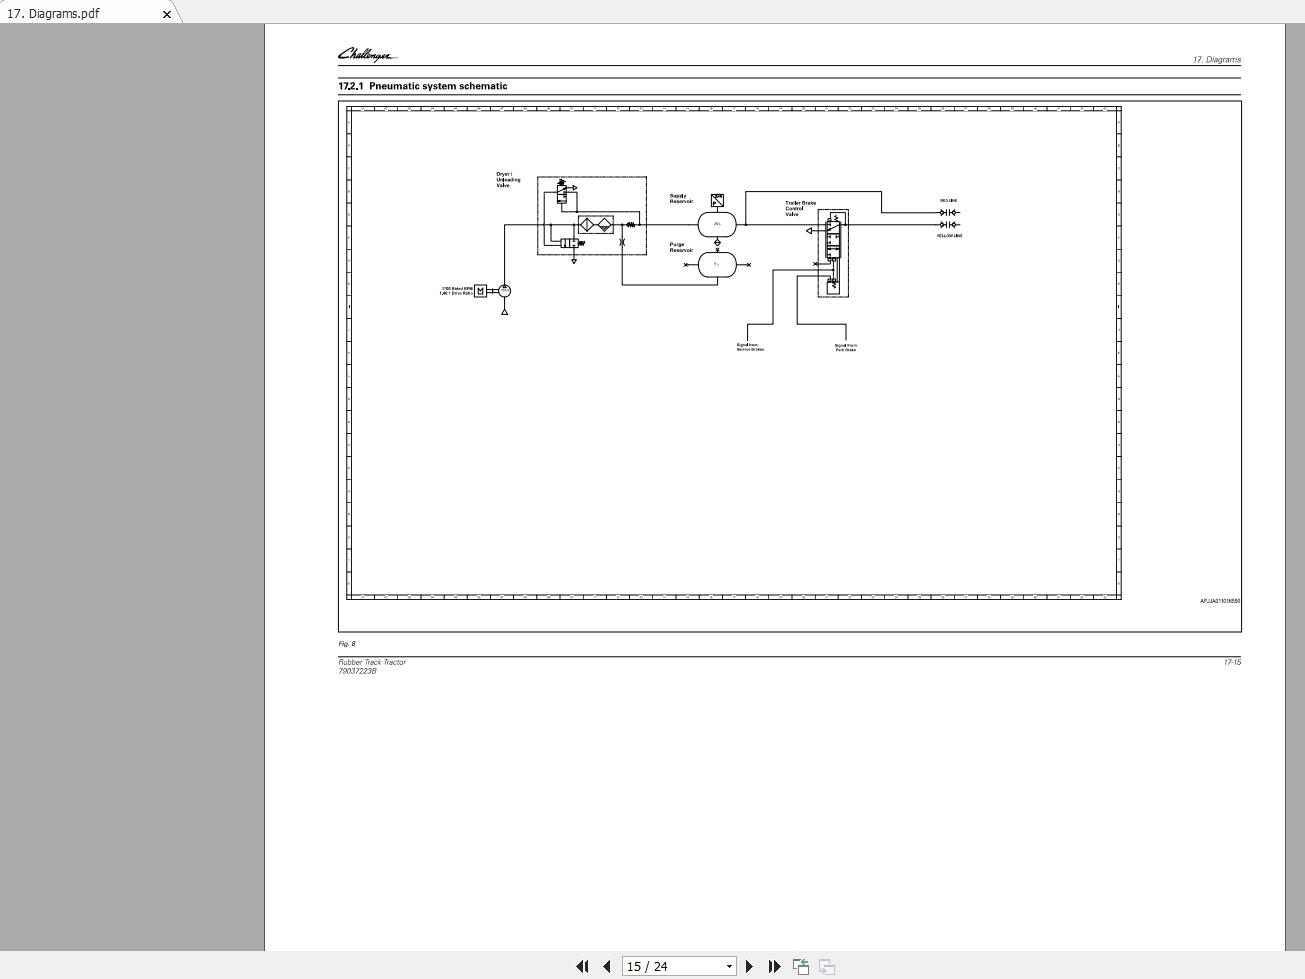Close the 17. Diagrams.pdf tab
Viewport: 1305px width, 979px height.
(167, 14)
